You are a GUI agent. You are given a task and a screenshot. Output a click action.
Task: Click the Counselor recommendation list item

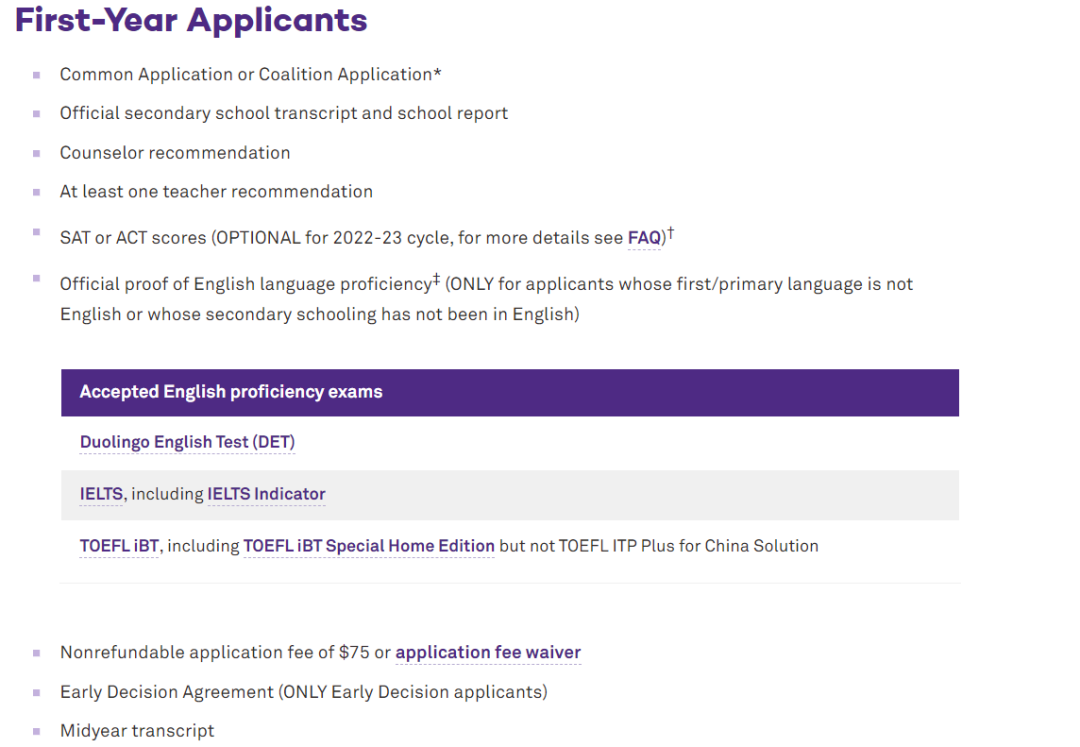point(175,153)
